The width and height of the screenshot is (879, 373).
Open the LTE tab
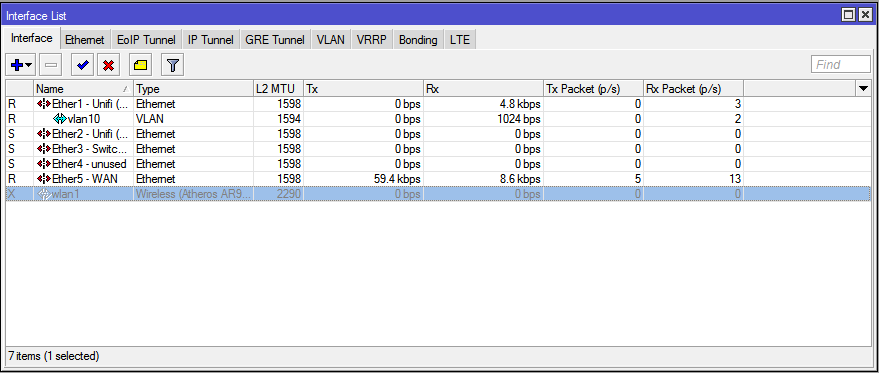[460, 40]
